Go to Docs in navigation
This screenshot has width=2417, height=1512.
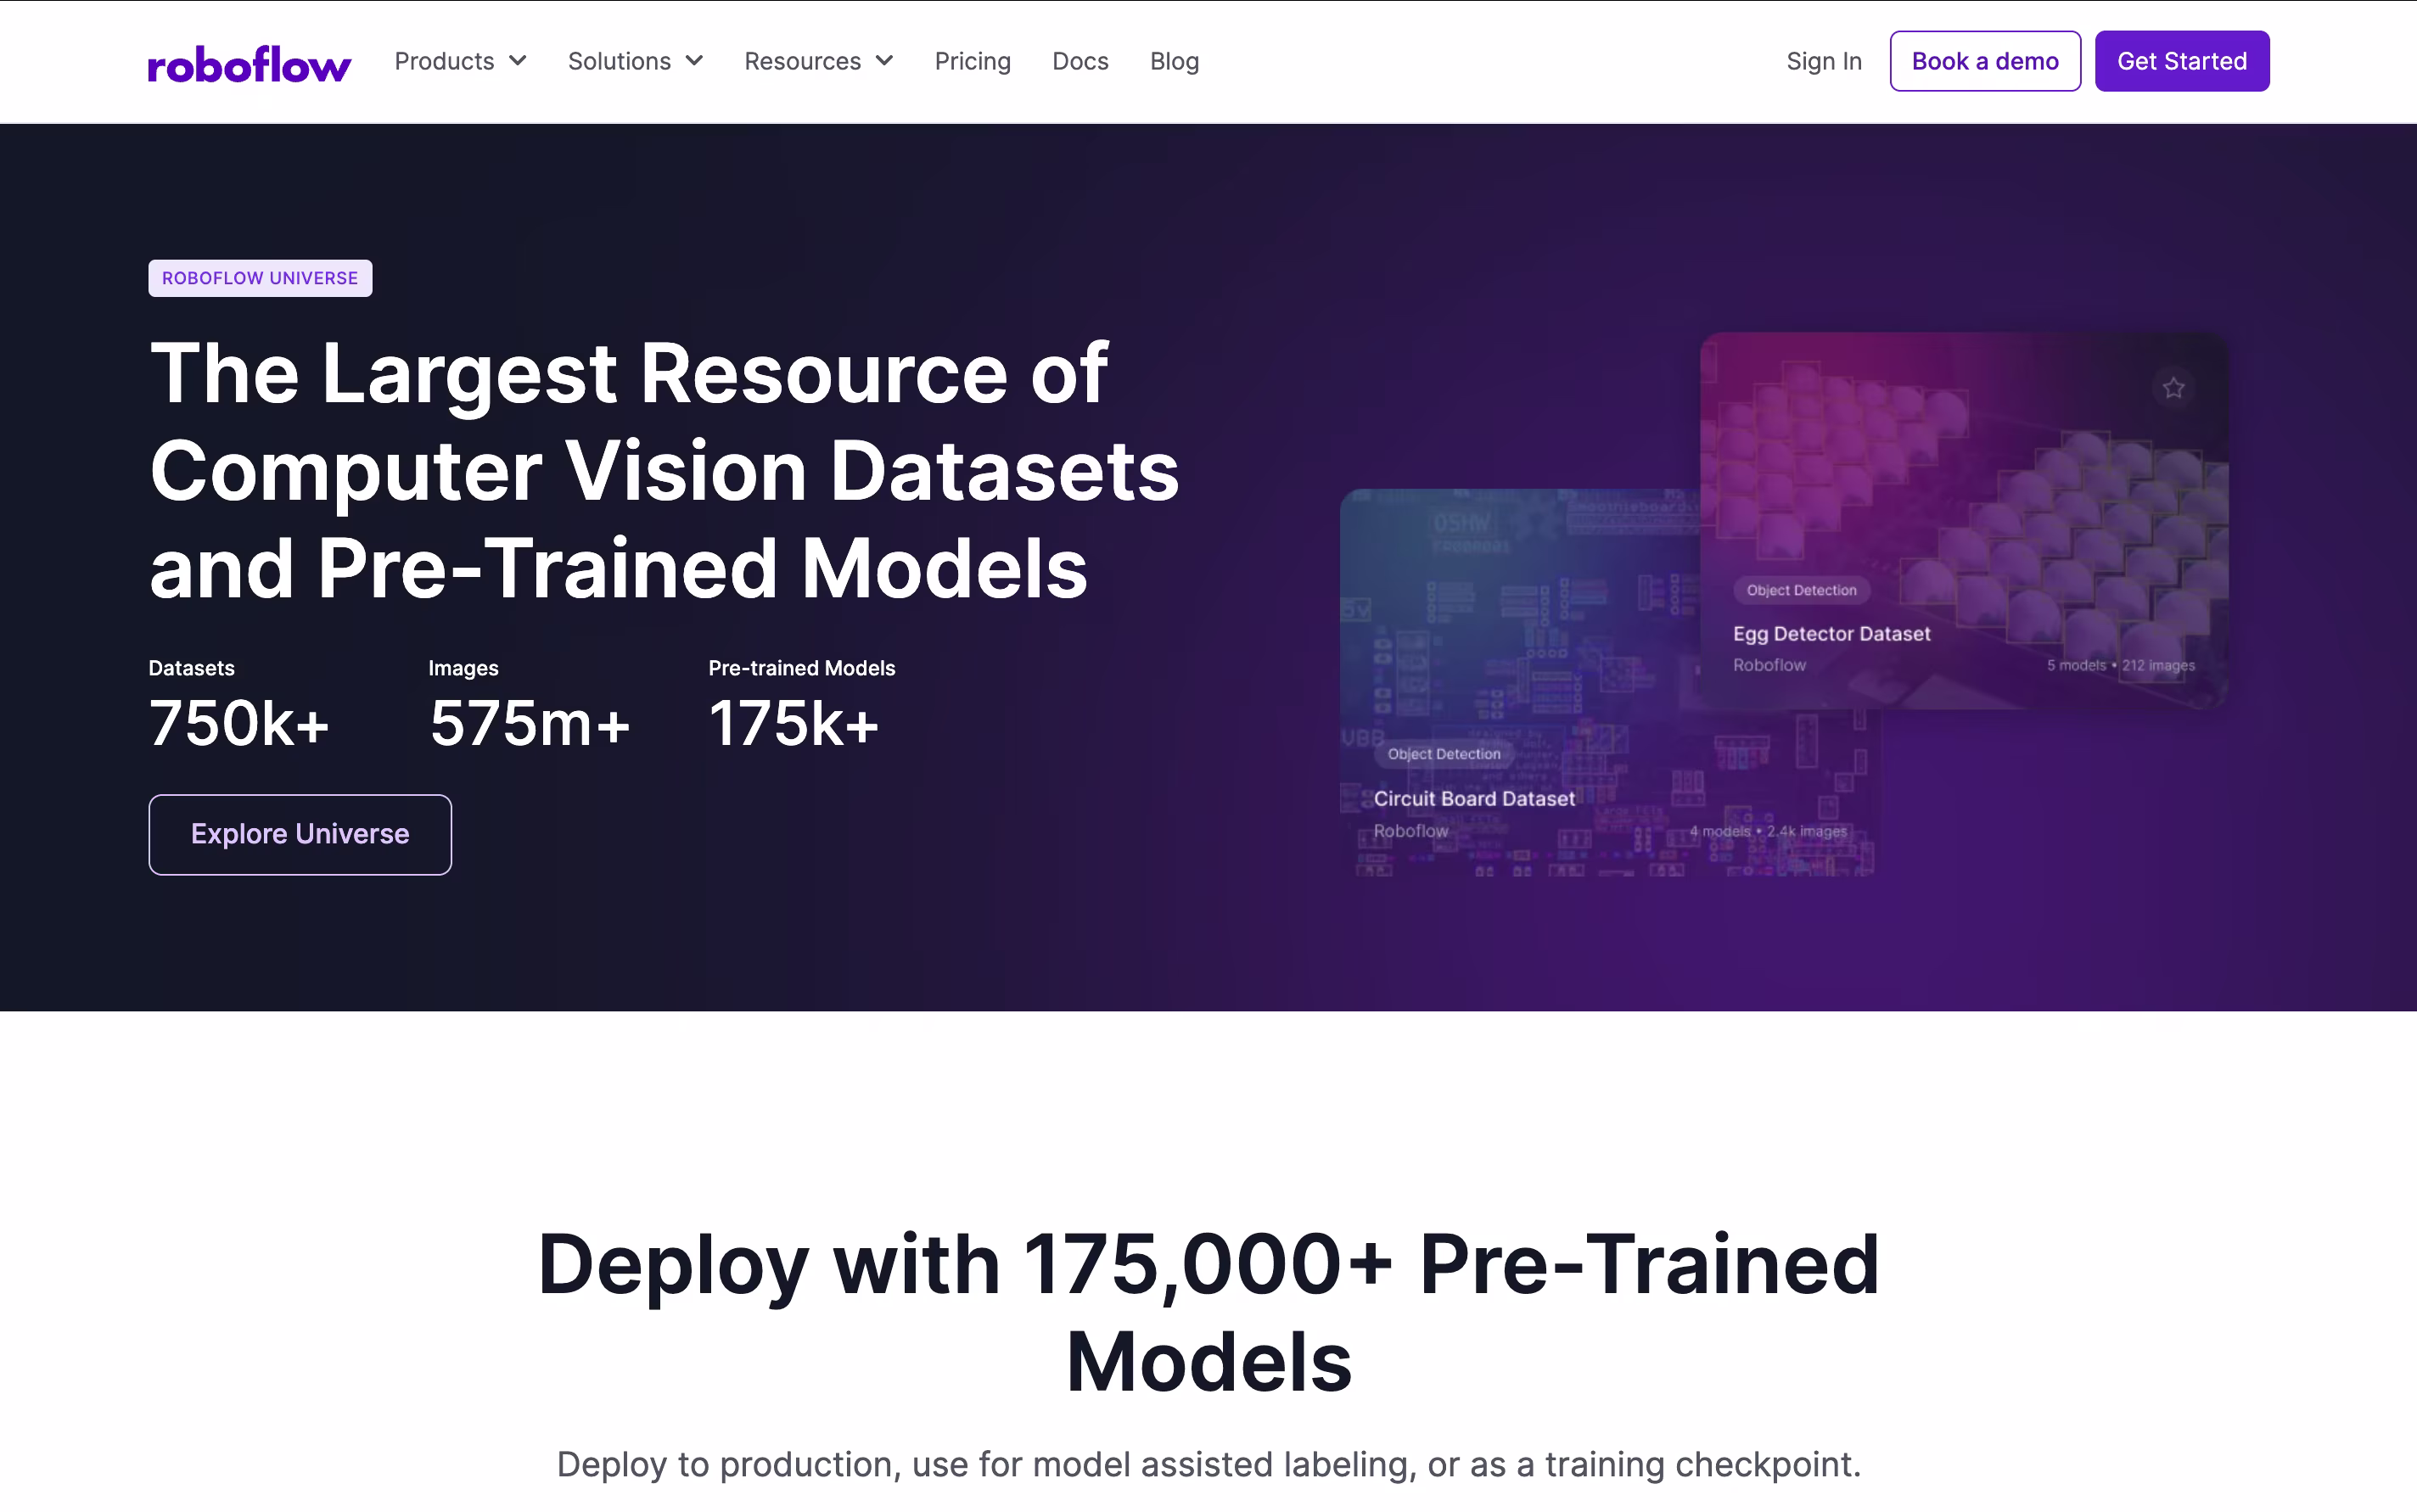pos(1080,61)
